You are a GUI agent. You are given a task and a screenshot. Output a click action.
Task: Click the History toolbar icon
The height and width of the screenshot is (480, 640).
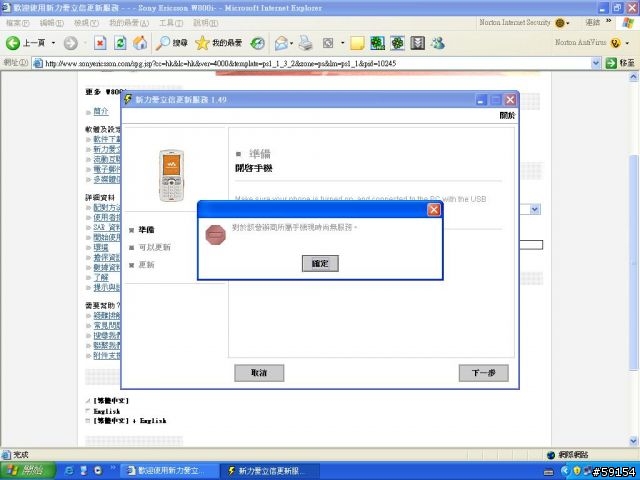pos(257,43)
